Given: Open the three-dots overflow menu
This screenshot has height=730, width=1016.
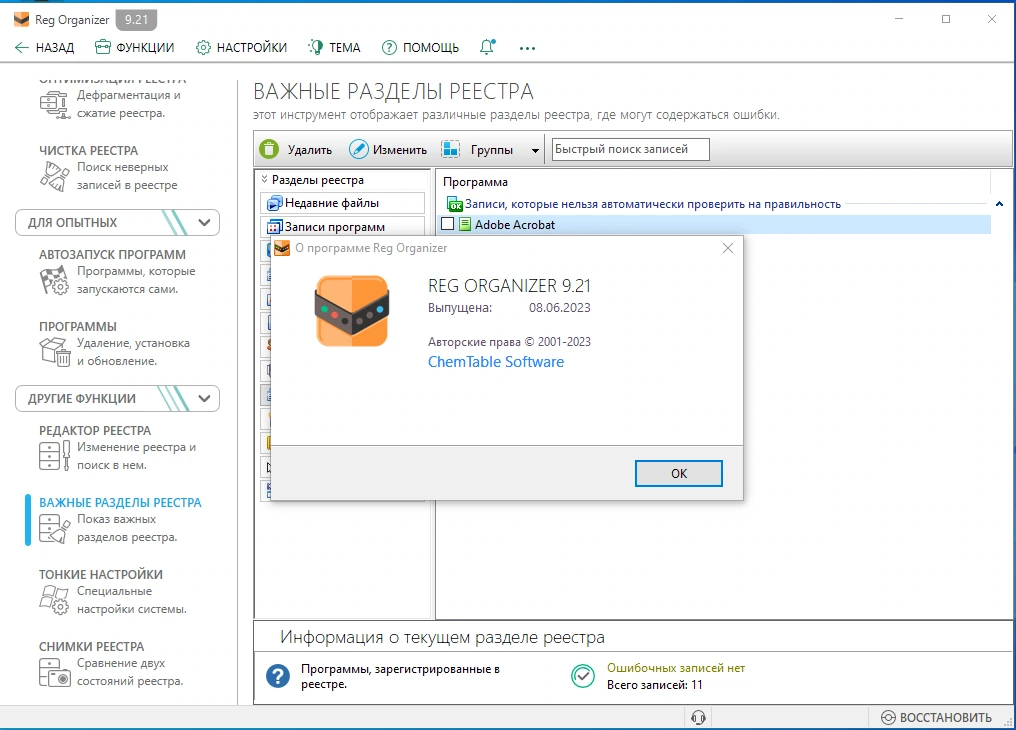Looking at the screenshot, I should pos(527,48).
